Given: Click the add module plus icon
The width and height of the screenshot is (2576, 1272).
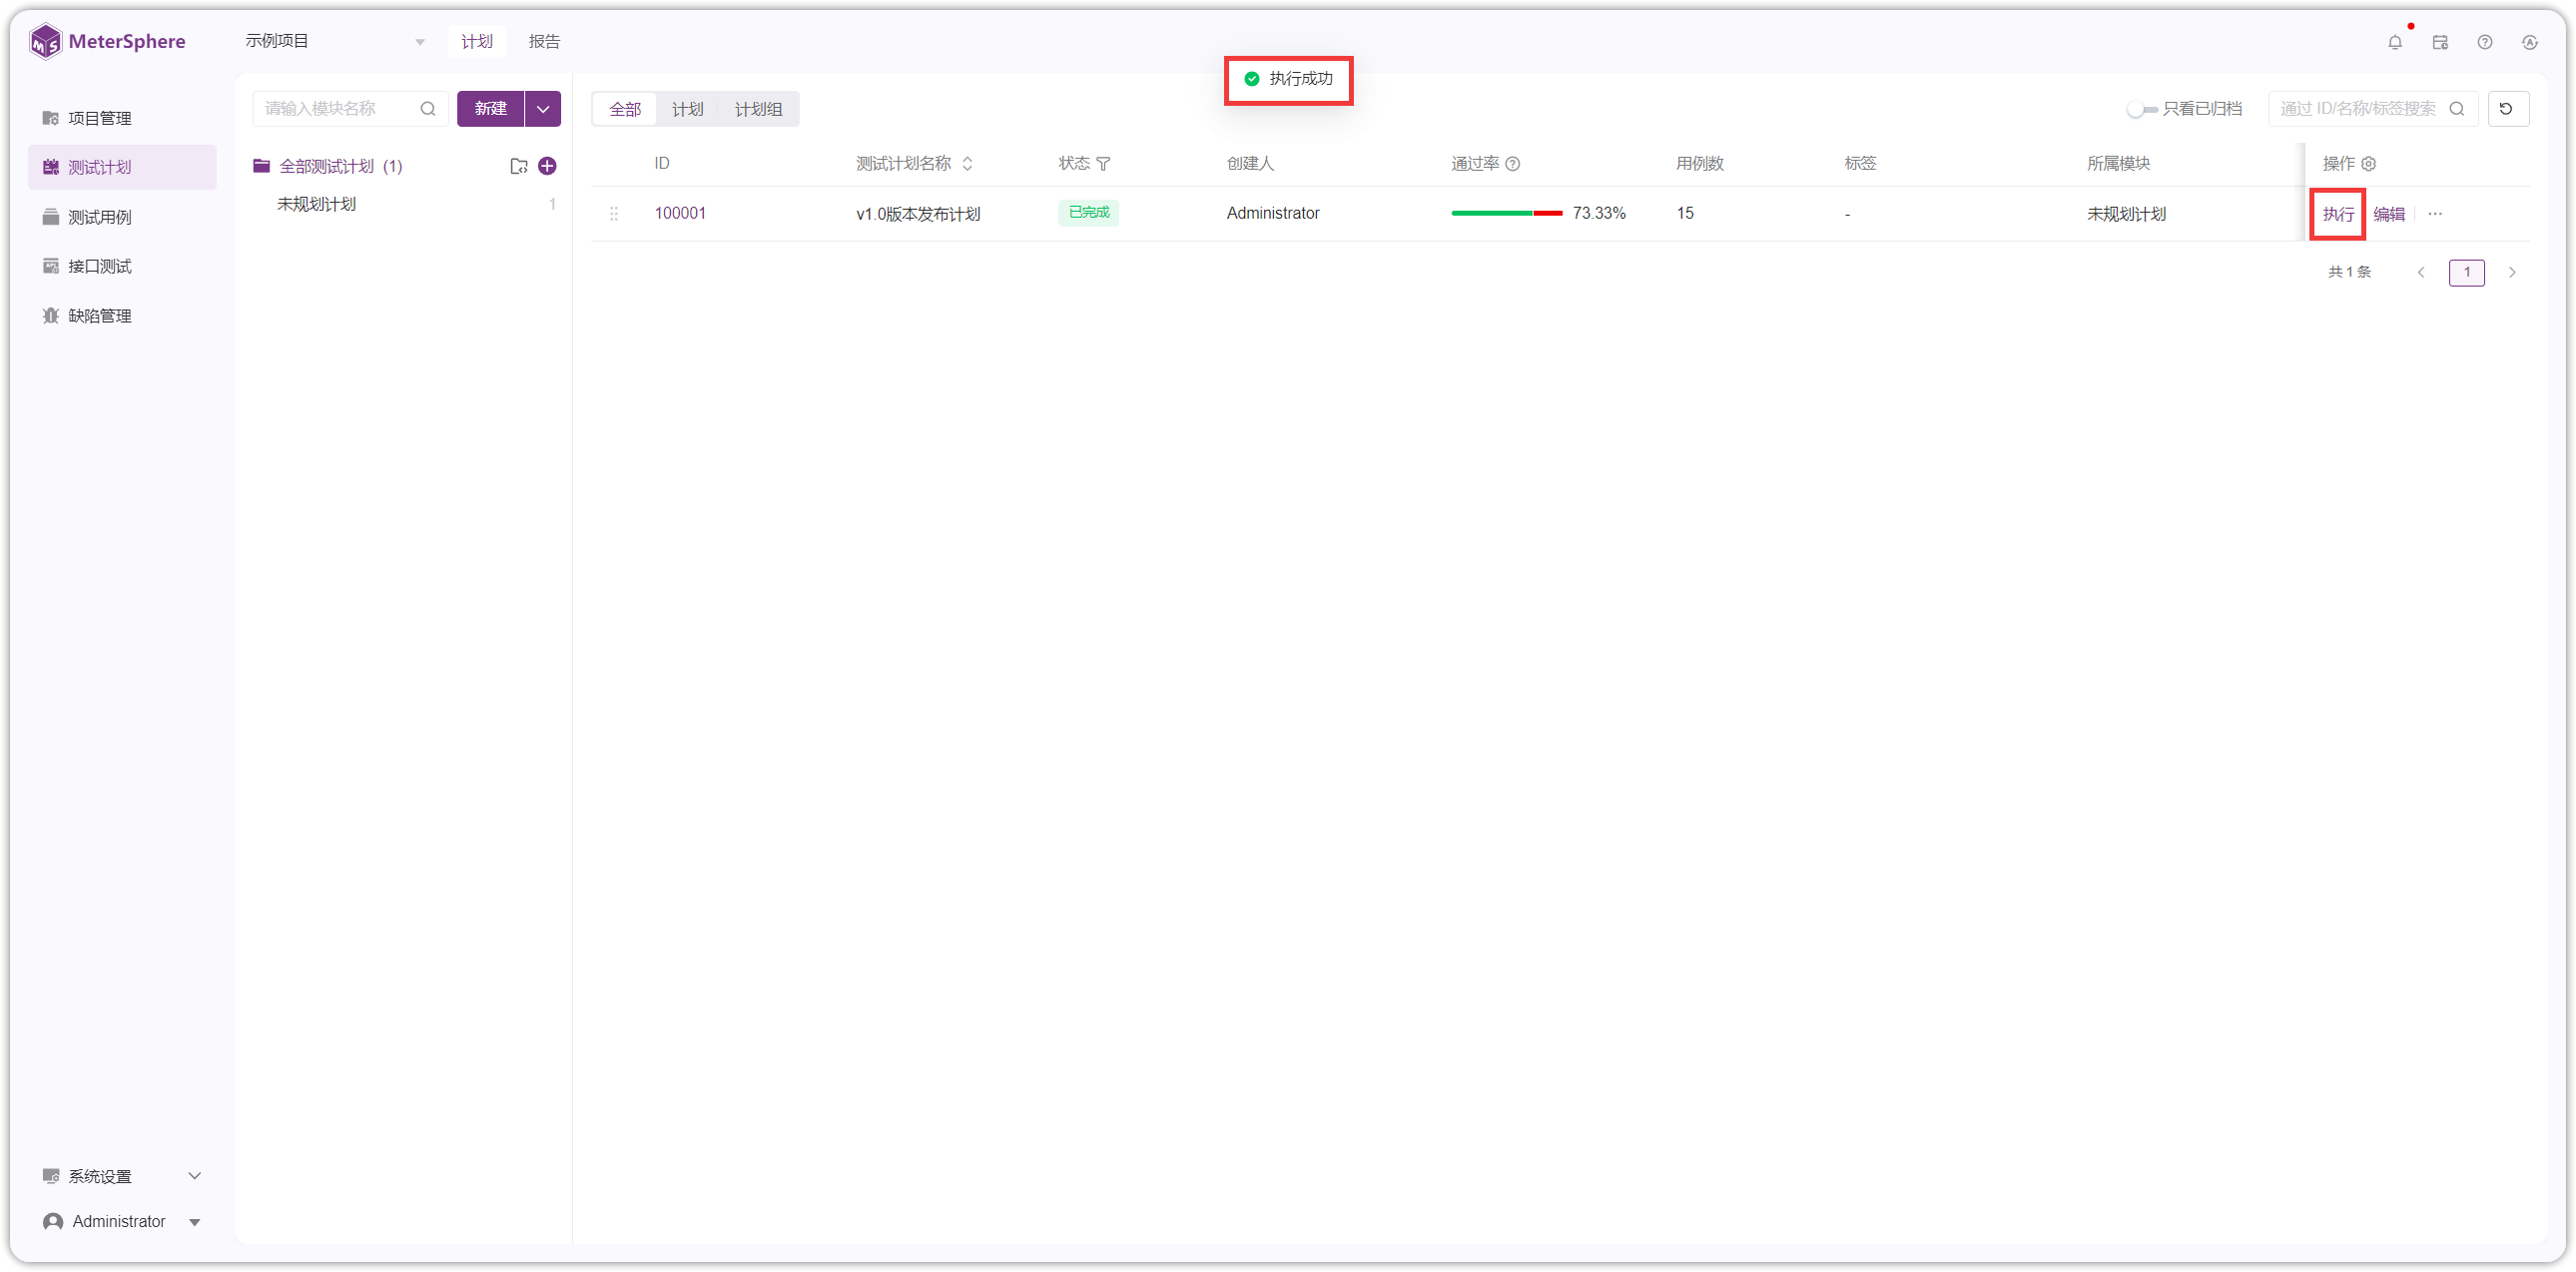Looking at the screenshot, I should tap(547, 165).
